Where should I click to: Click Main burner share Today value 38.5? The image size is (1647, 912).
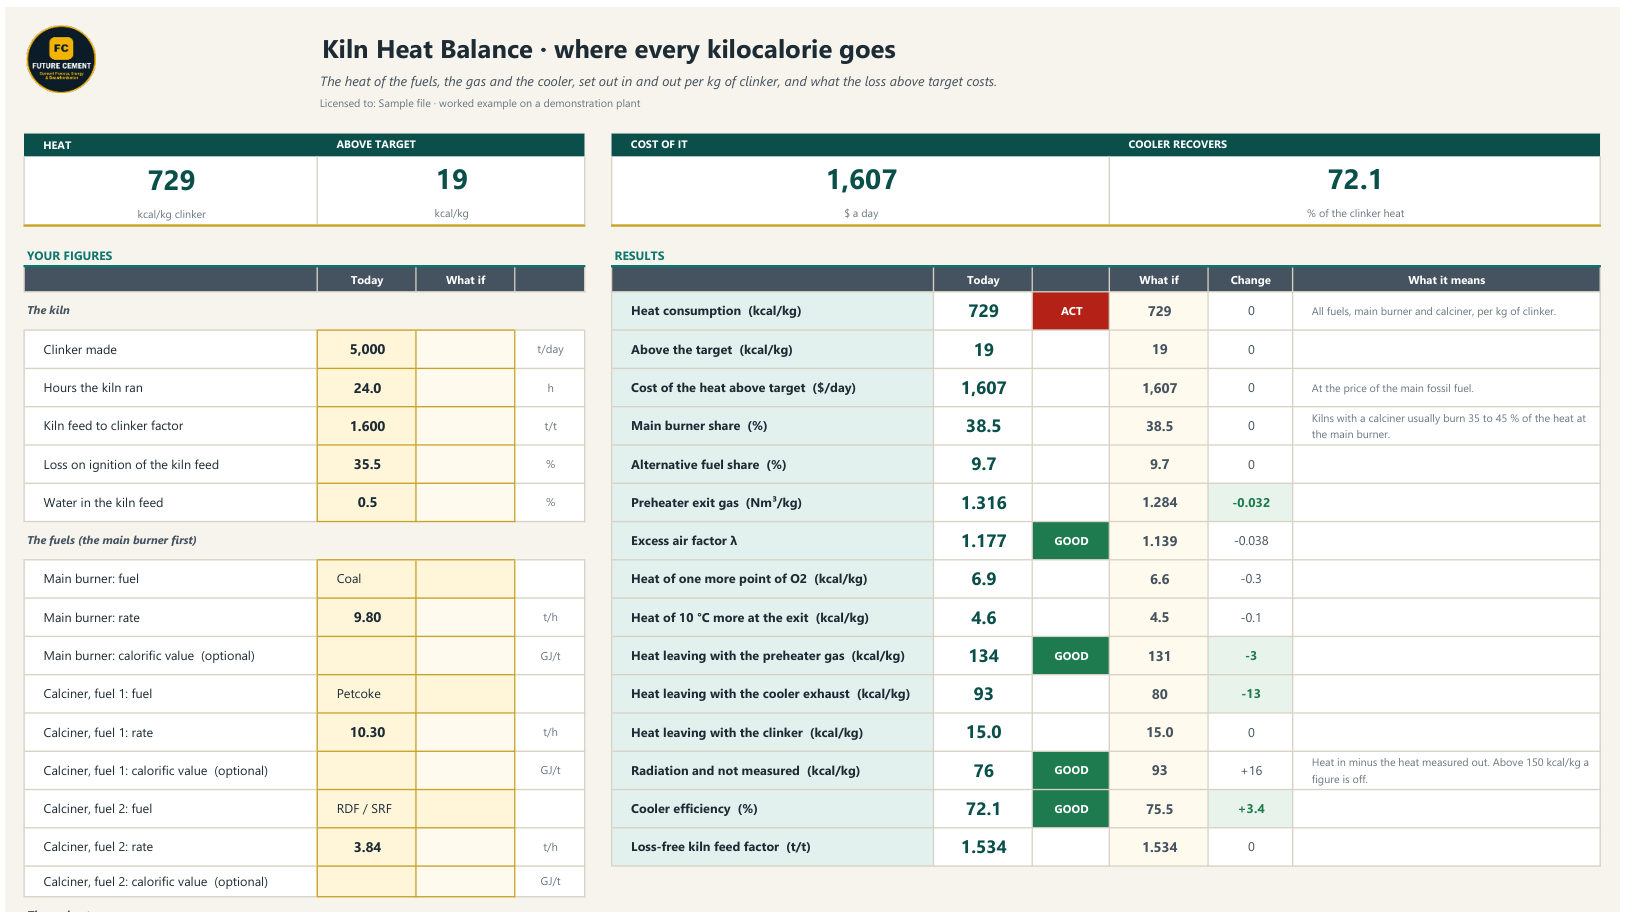coord(983,426)
